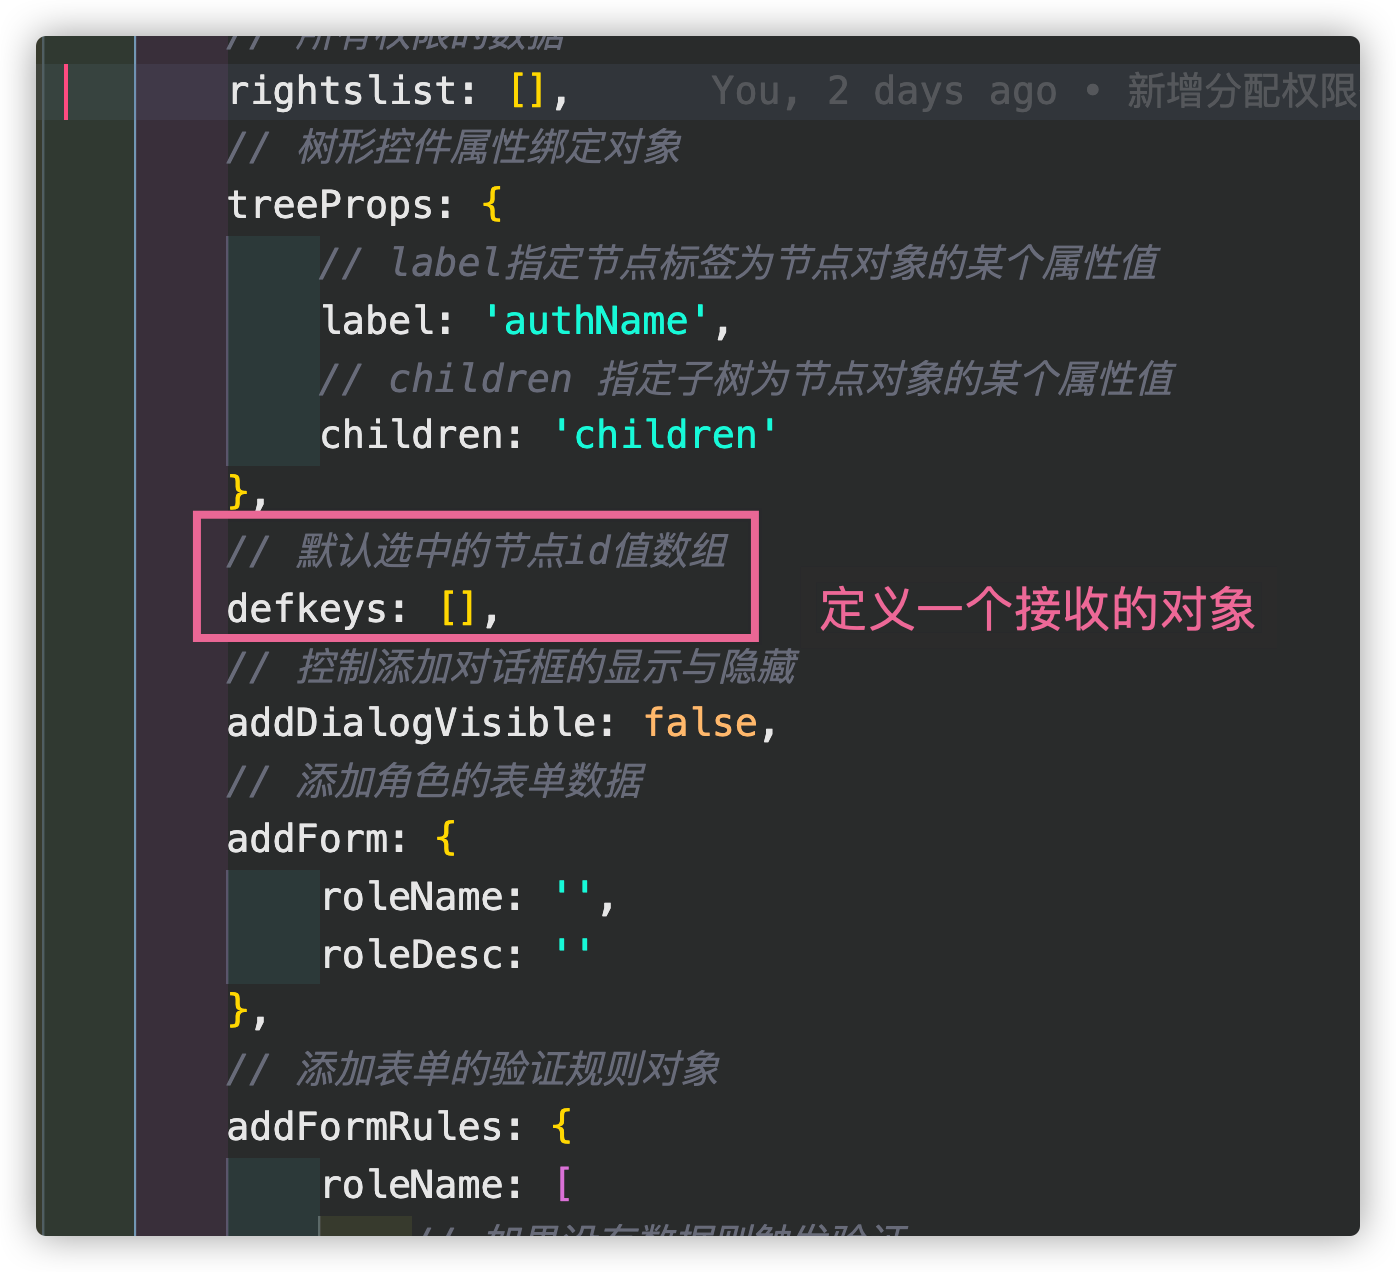This screenshot has width=1396, height=1272.
Task: Click the roleDesc empty string value
Action: point(572,954)
